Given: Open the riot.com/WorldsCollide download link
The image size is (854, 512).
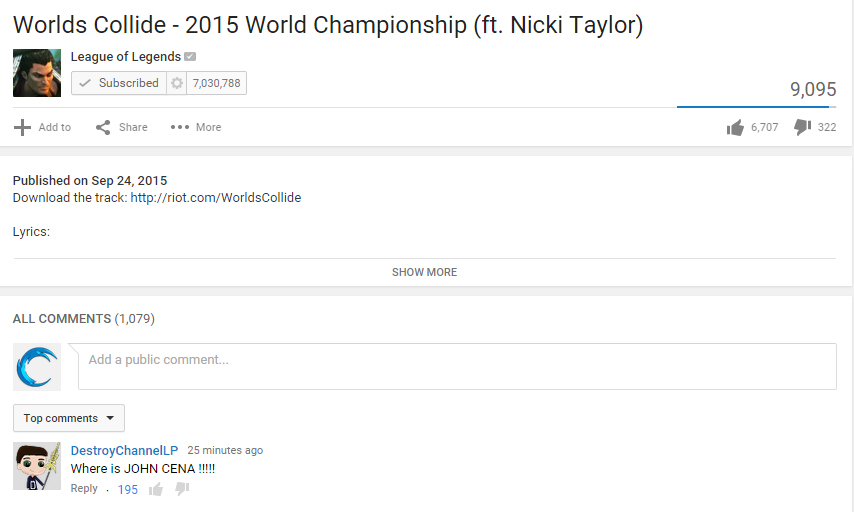Looking at the screenshot, I should [216, 198].
